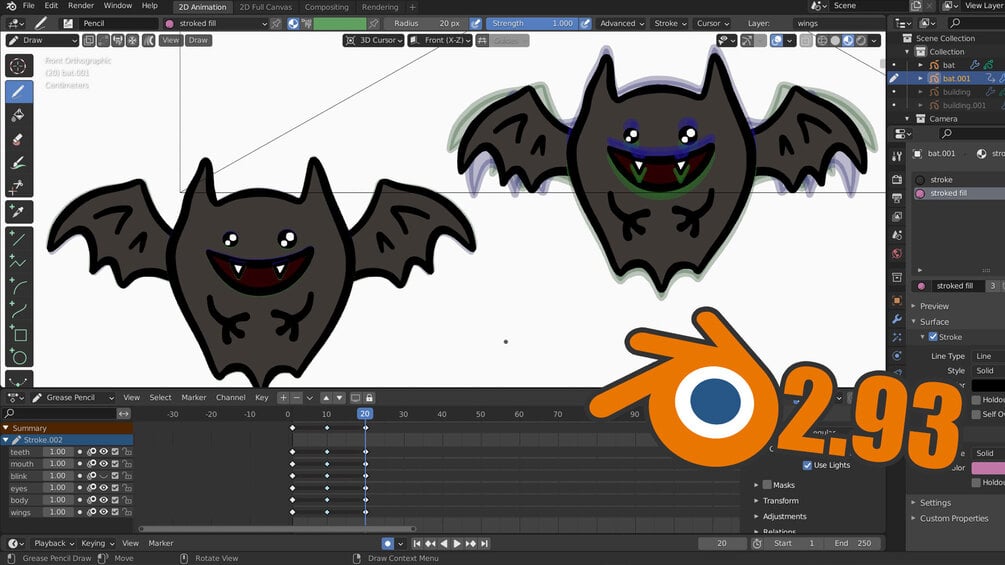This screenshot has width=1005, height=565.
Task: Click the strength pressure sensitivity icon
Action: (x=586, y=23)
